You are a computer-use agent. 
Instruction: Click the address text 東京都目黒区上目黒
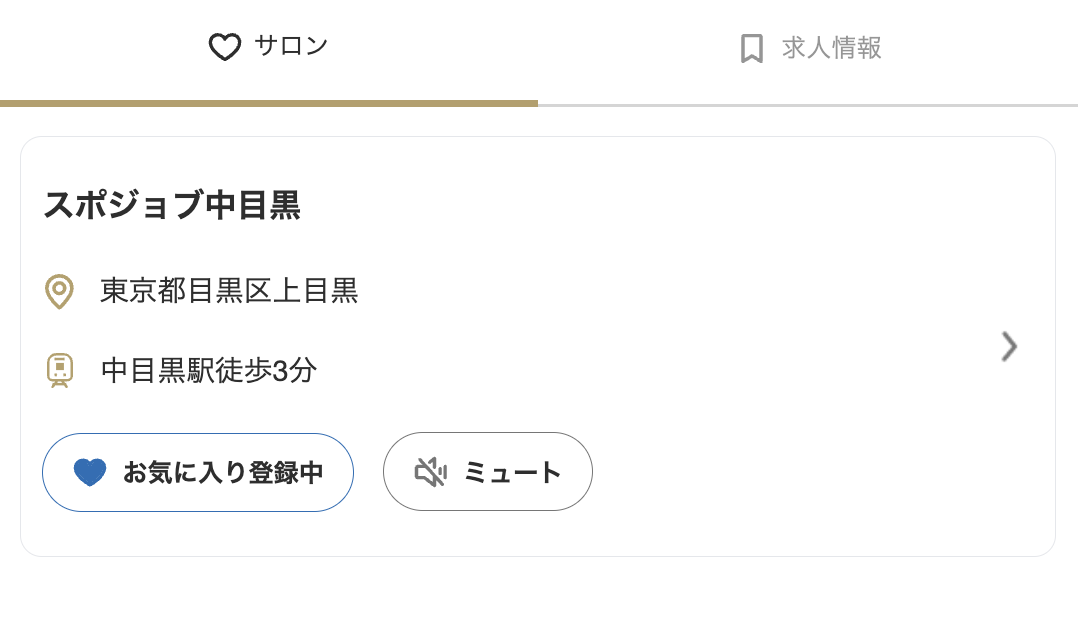coord(228,291)
